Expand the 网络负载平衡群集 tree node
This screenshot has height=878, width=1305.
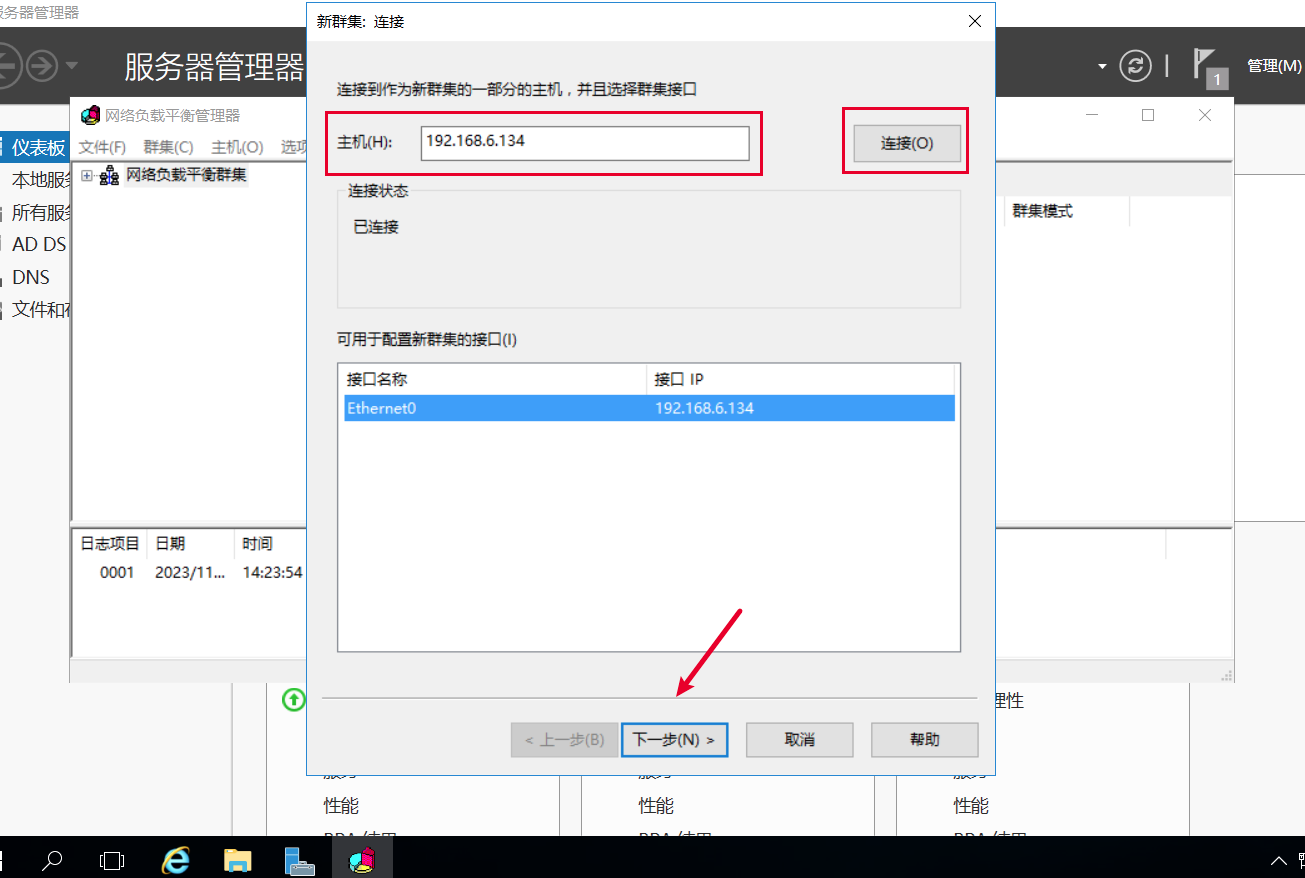(87, 176)
